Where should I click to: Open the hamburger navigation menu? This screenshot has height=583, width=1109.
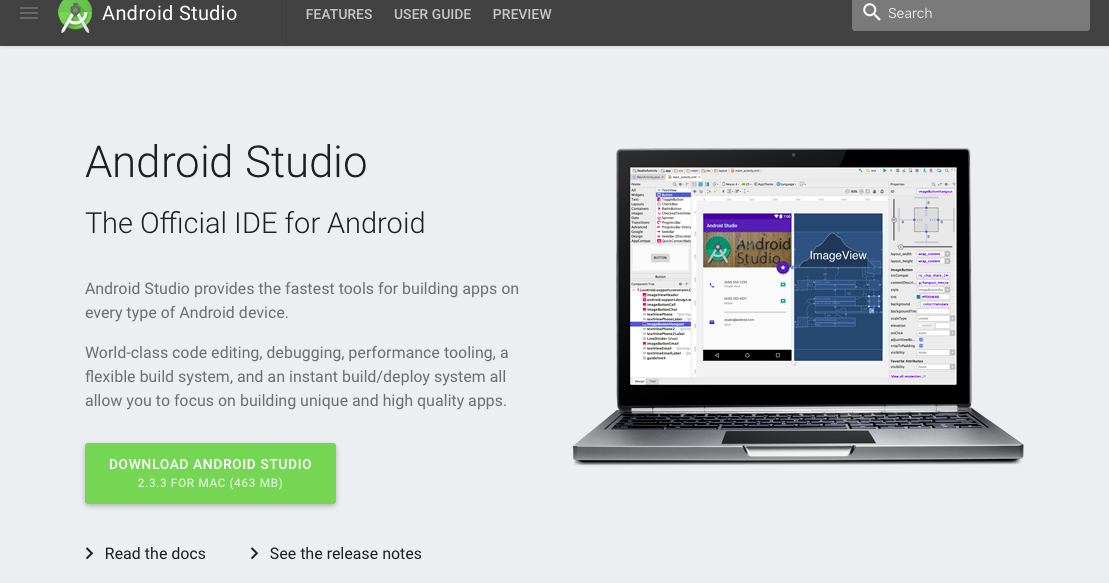tap(29, 13)
